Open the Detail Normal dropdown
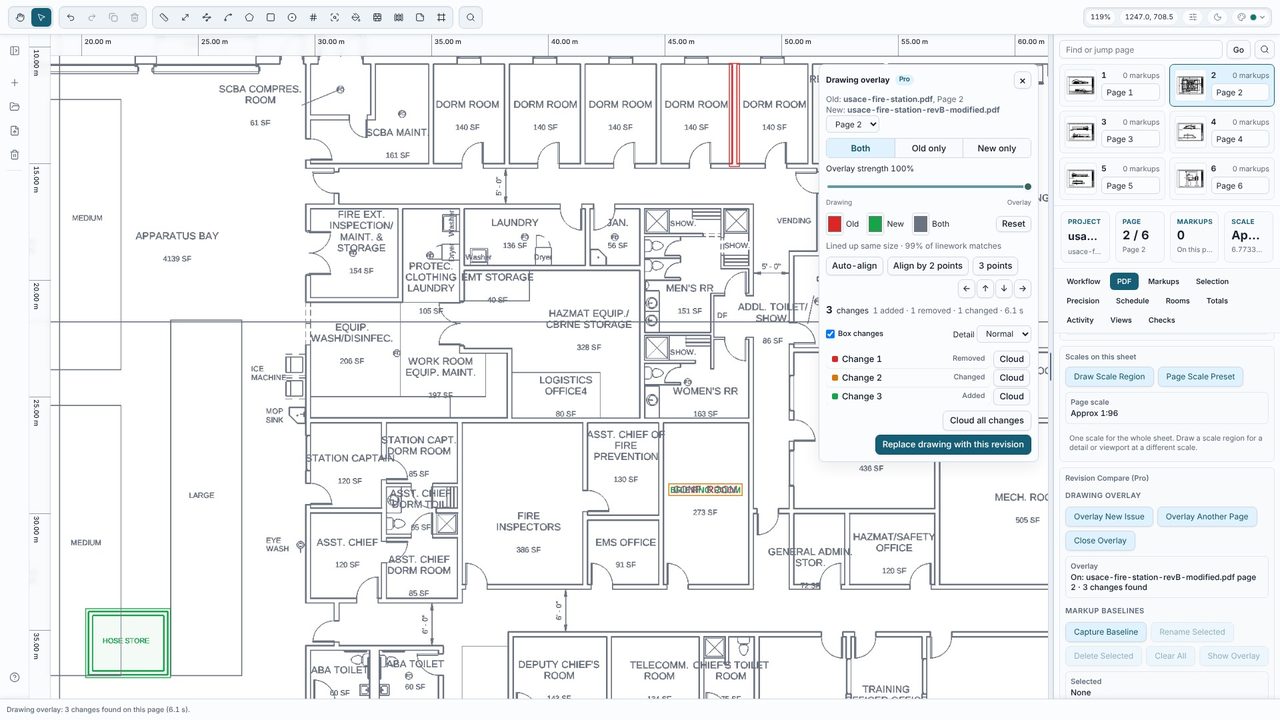This screenshot has height=720, width=1280. point(1004,334)
